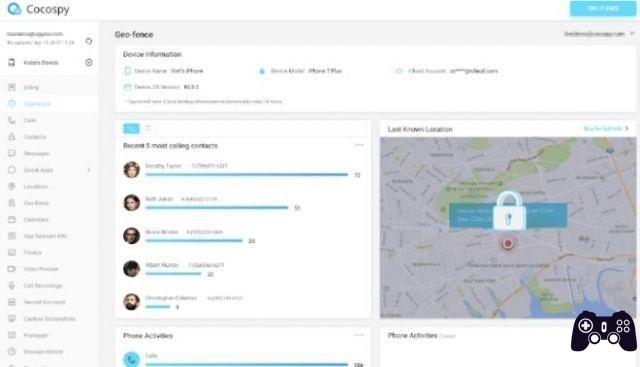Click the Geo-fence page title
Viewport: 640px width, 367px height.
pos(134,35)
